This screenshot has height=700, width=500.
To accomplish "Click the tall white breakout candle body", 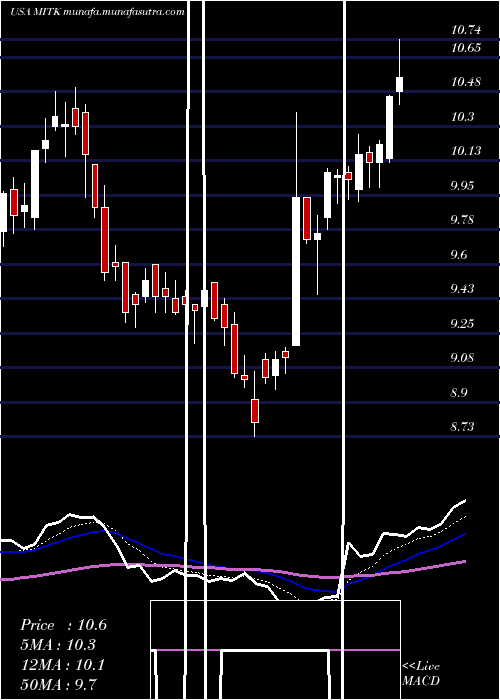I will 296,271.
